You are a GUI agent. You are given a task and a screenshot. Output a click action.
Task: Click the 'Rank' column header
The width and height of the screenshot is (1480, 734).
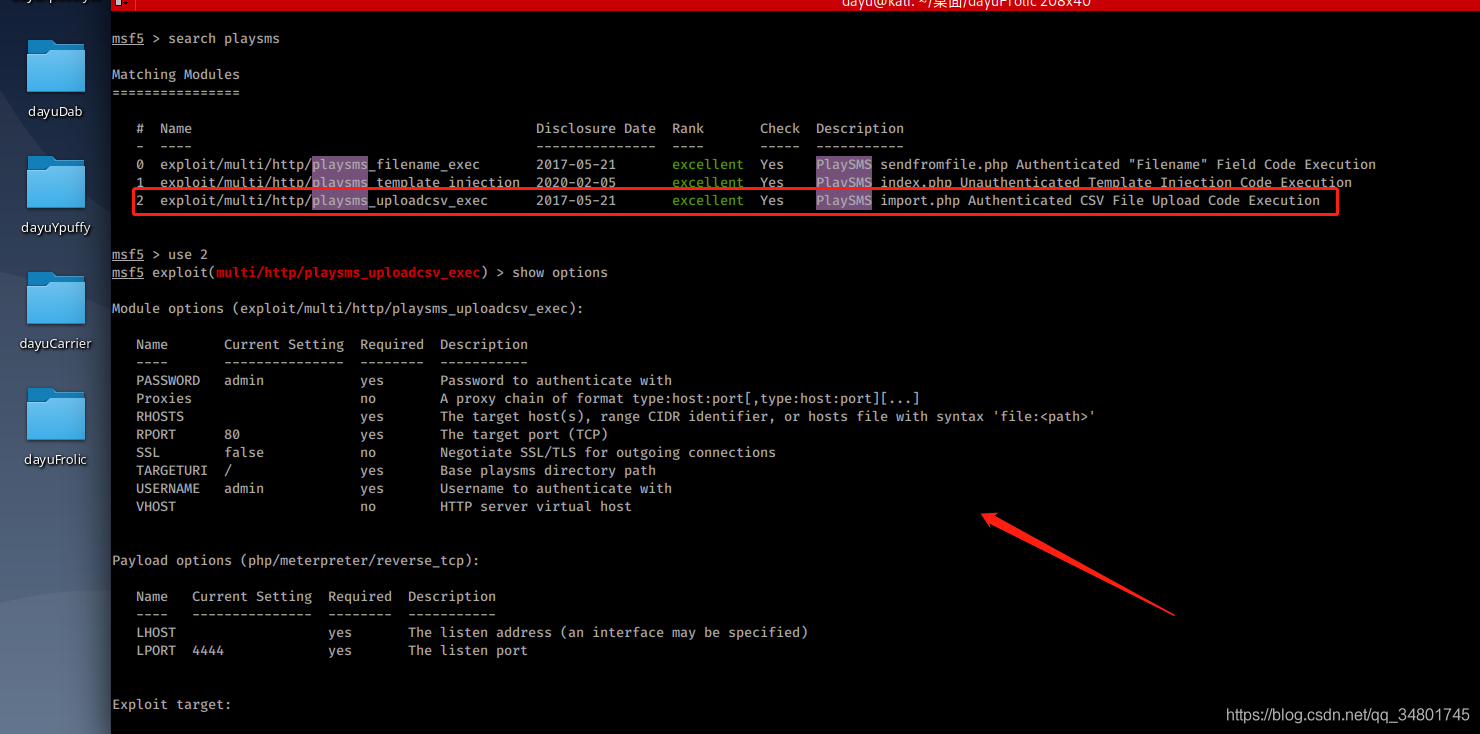click(x=688, y=128)
